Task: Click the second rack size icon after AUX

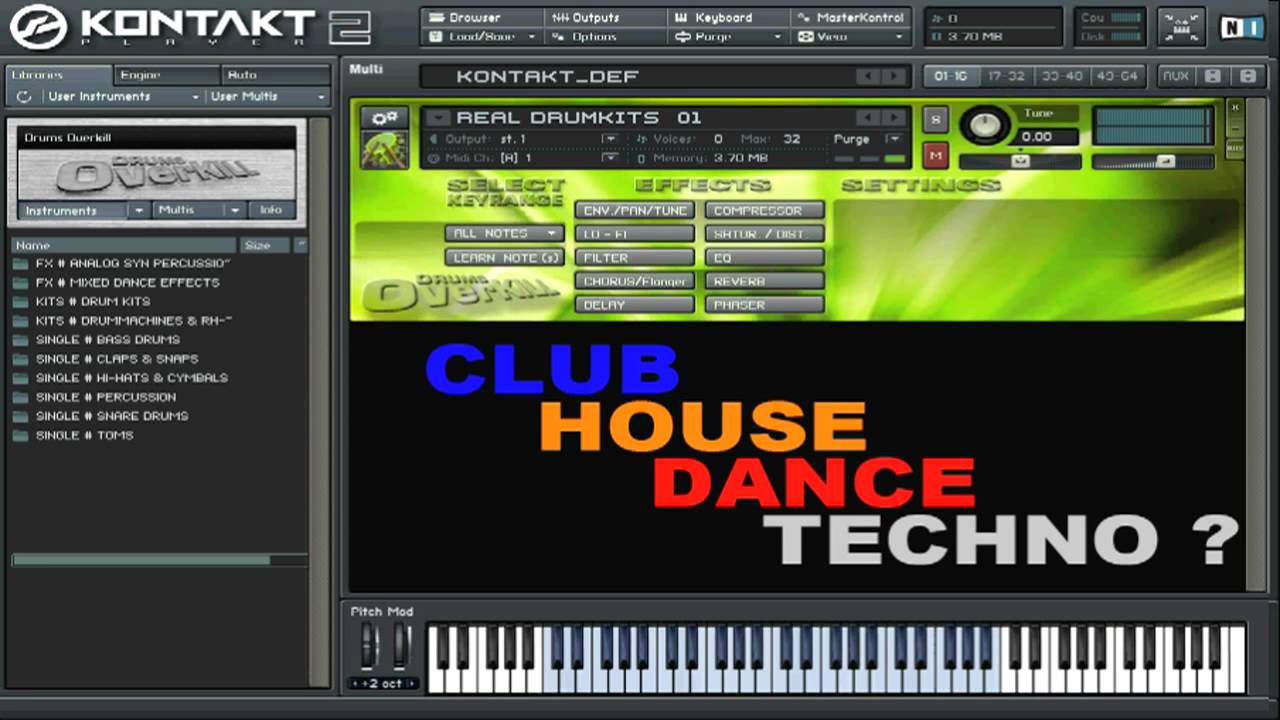Action: (1248, 76)
